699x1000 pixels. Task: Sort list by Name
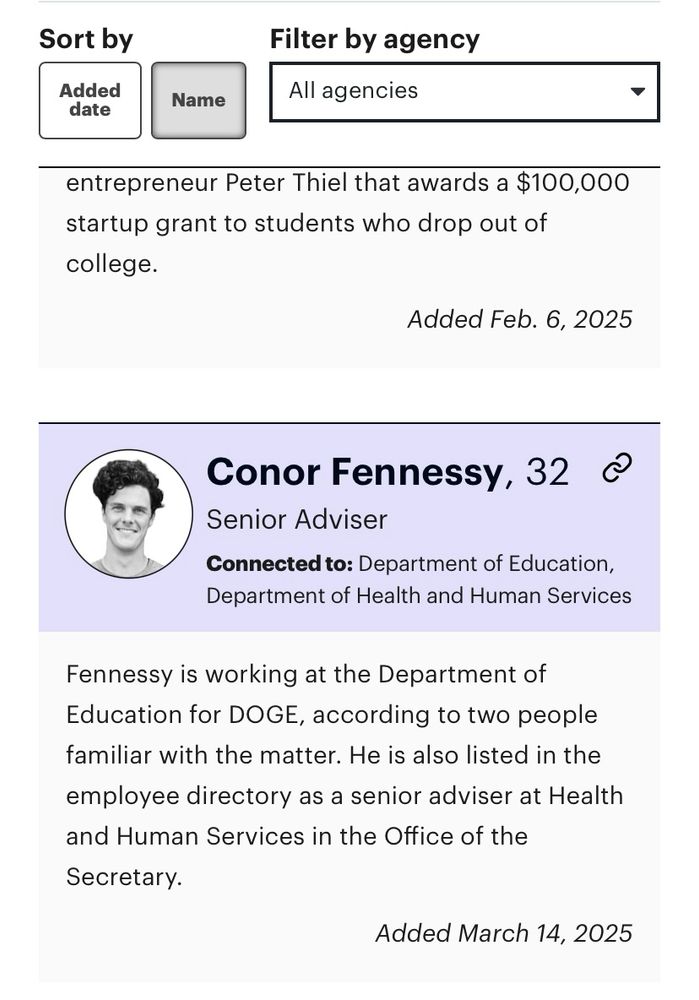click(x=198, y=100)
